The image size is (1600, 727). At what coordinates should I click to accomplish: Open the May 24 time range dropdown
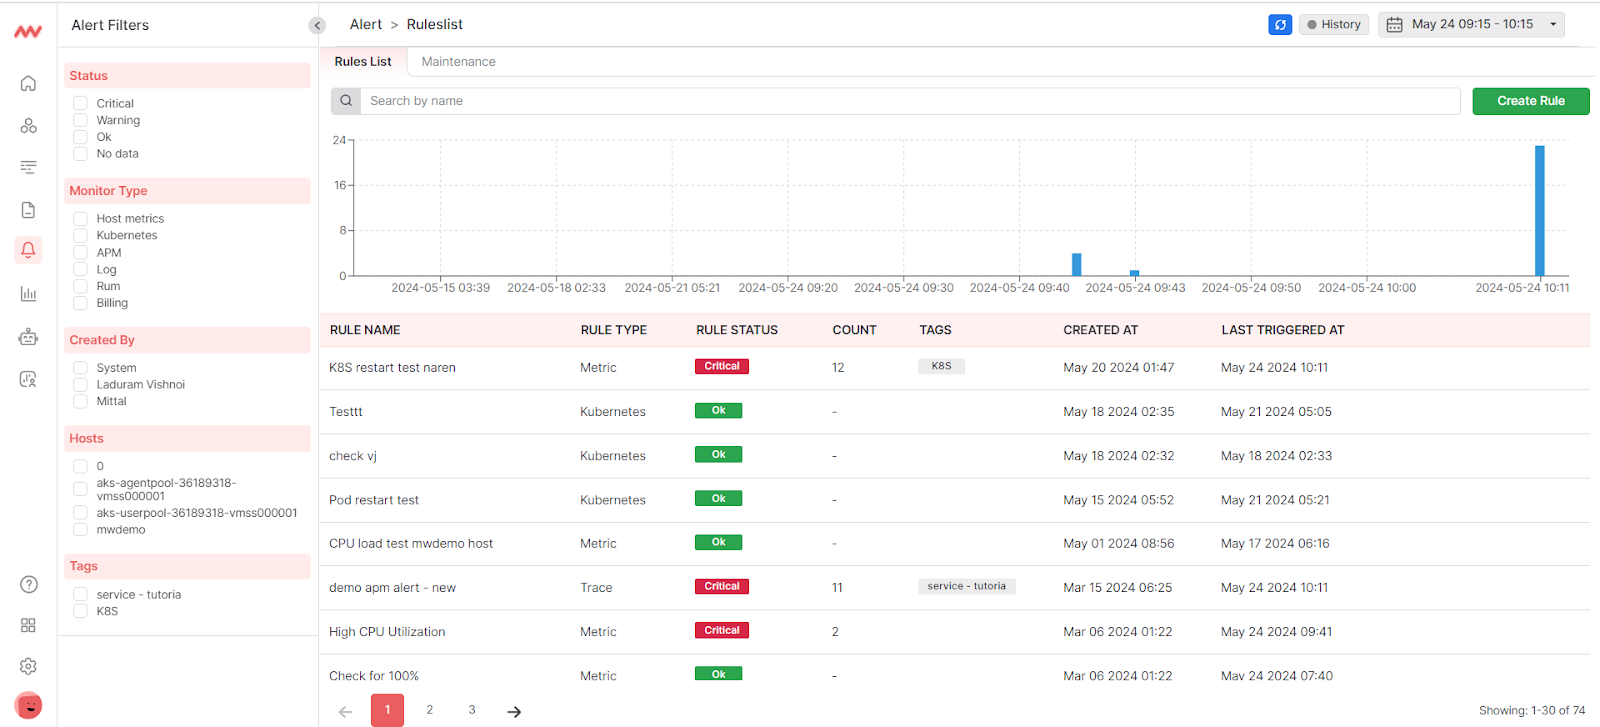(x=1471, y=25)
